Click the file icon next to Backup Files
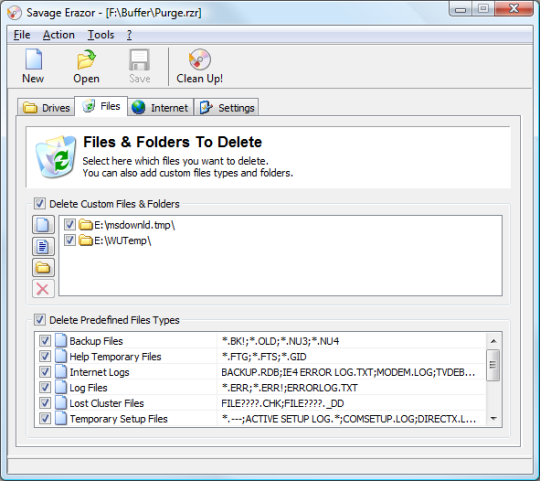 (x=61, y=341)
